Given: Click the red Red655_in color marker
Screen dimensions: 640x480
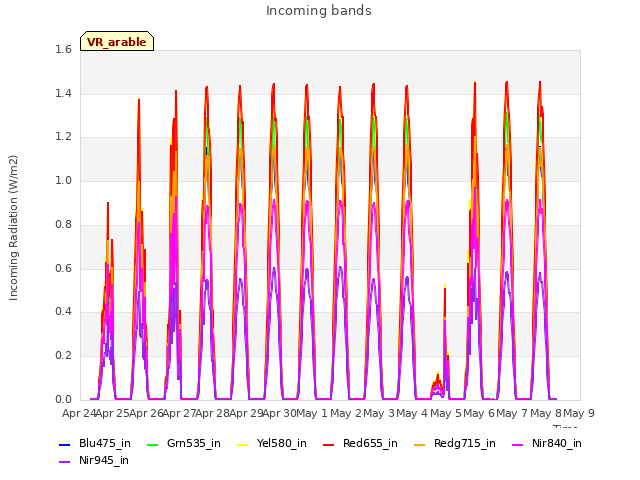Looking at the screenshot, I should click(x=329, y=444).
